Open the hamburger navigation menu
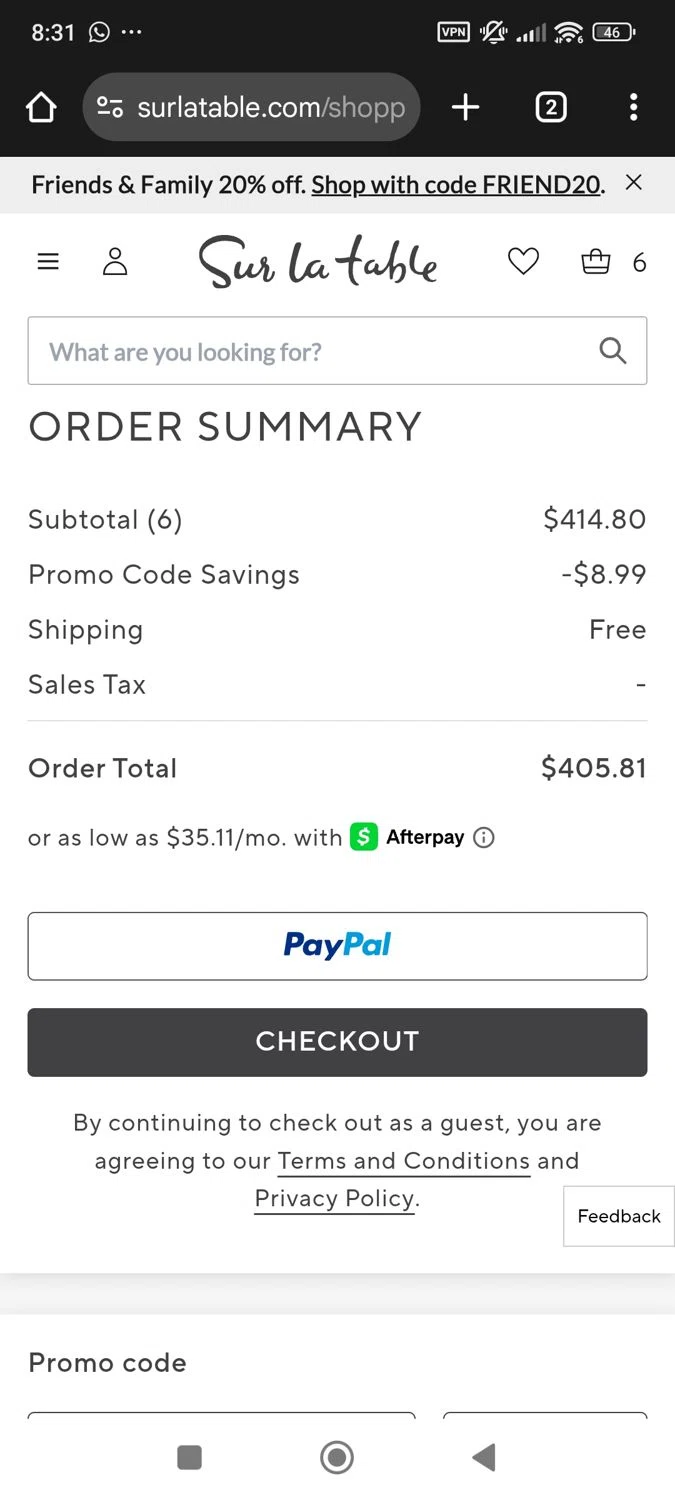The width and height of the screenshot is (675, 1500). click(48, 262)
